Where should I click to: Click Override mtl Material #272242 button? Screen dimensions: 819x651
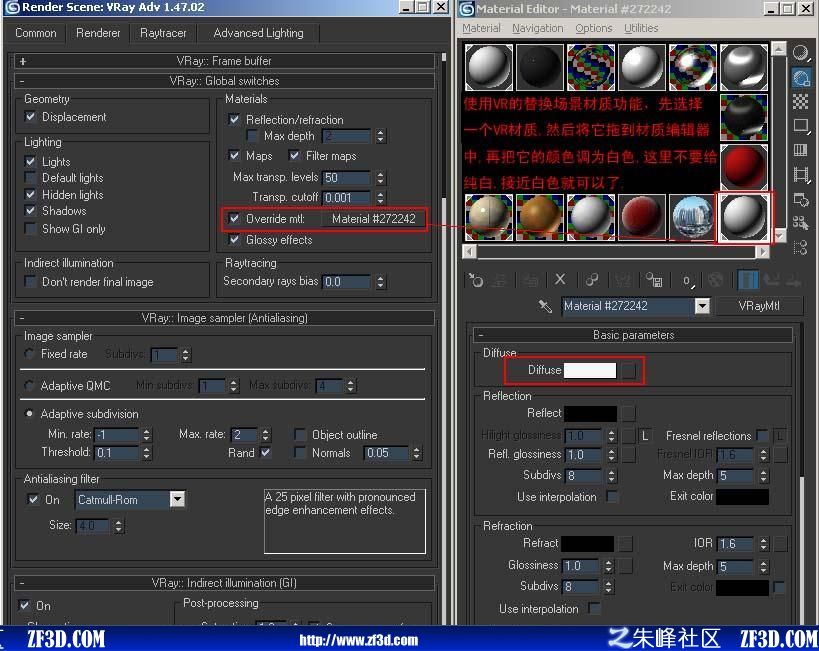point(373,218)
